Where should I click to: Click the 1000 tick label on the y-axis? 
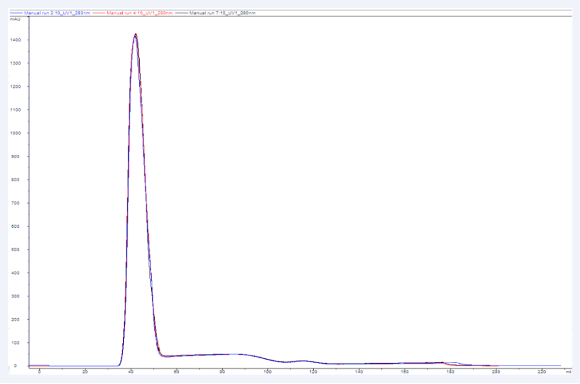pyautogui.click(x=16, y=133)
